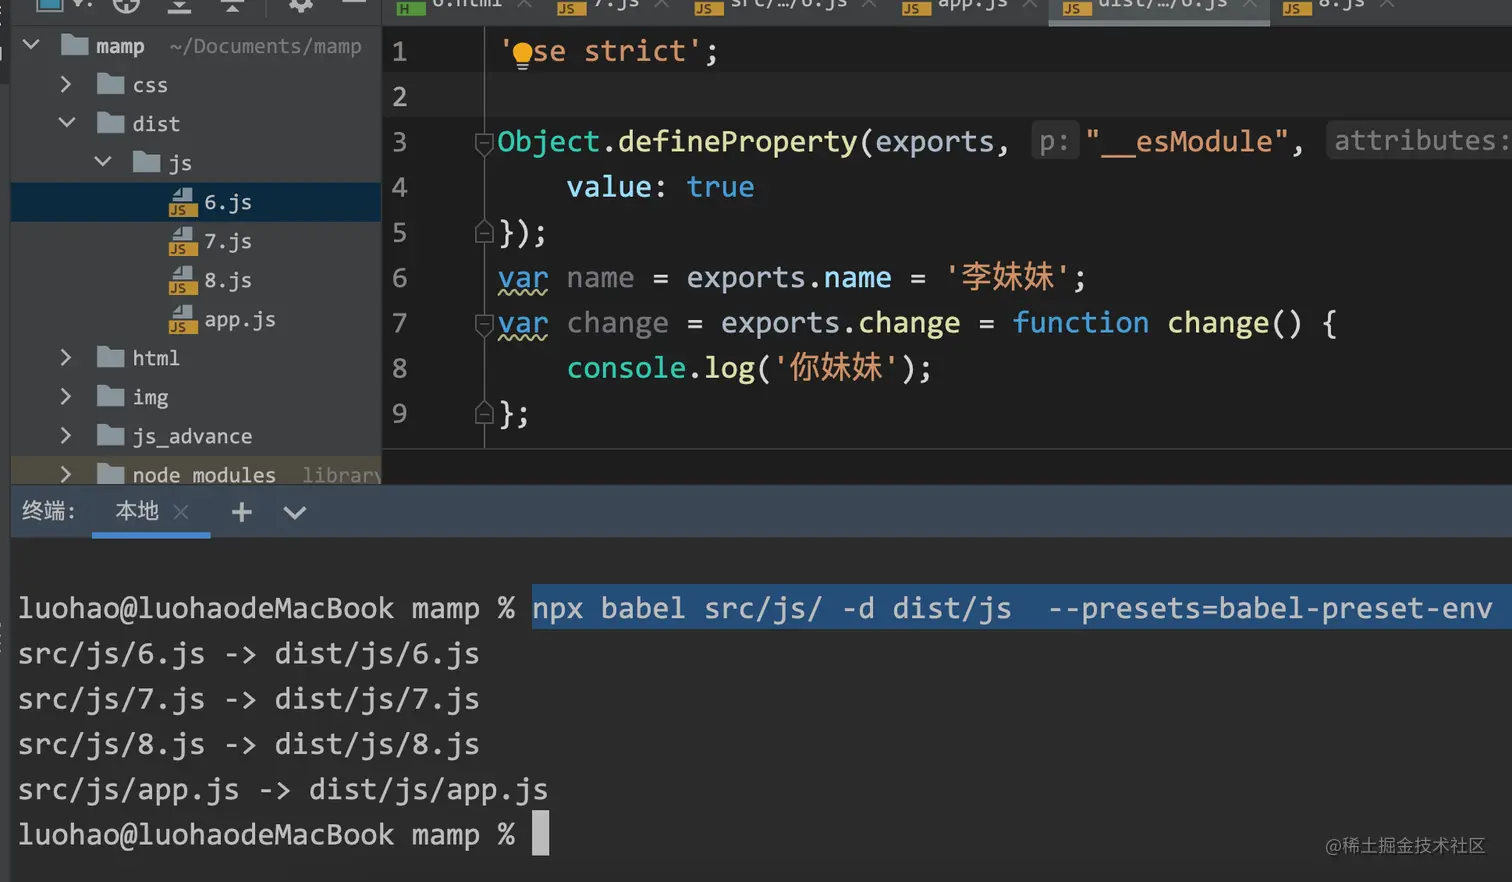The width and height of the screenshot is (1512, 882).
Task: Click the attributes: parameter hint
Action: 1418,141
